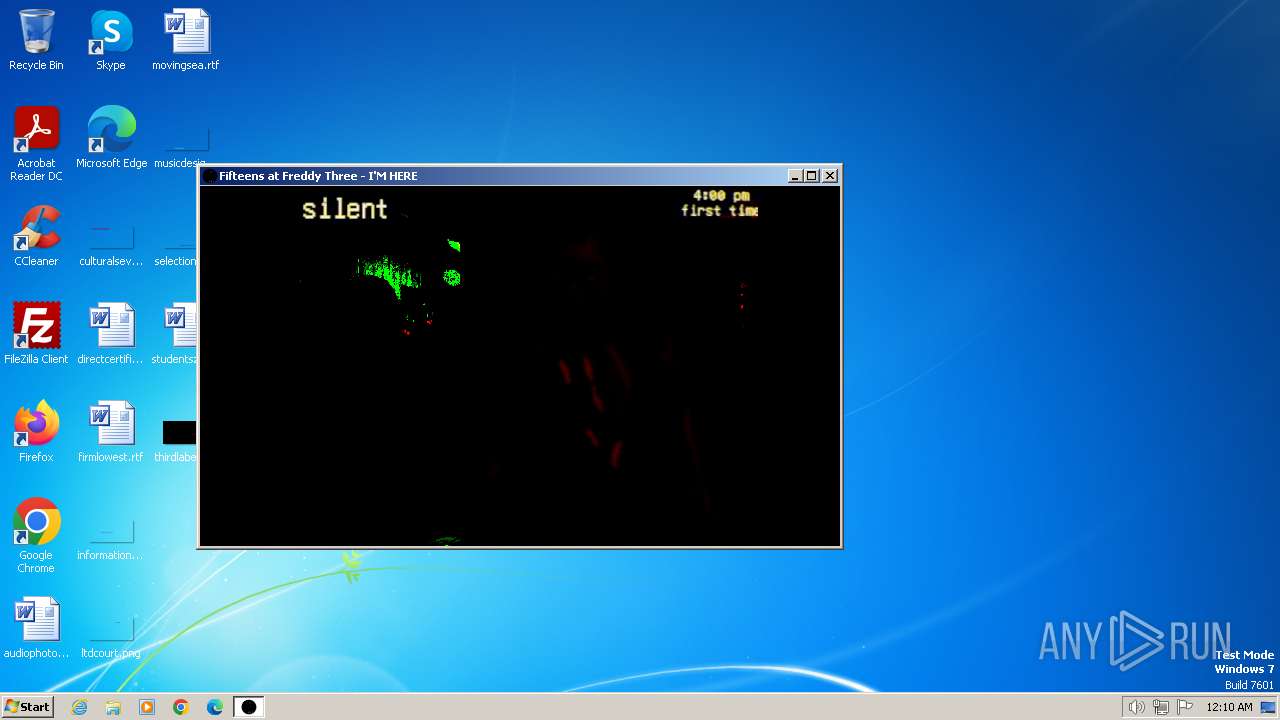Open Action Center flag tray icon
The width and height of the screenshot is (1280, 720).
(x=1185, y=707)
